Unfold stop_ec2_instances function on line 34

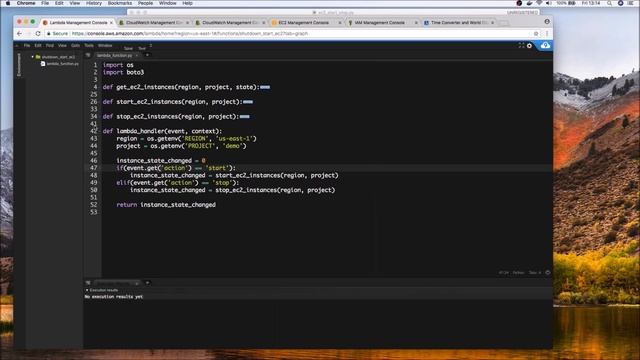pos(244,116)
